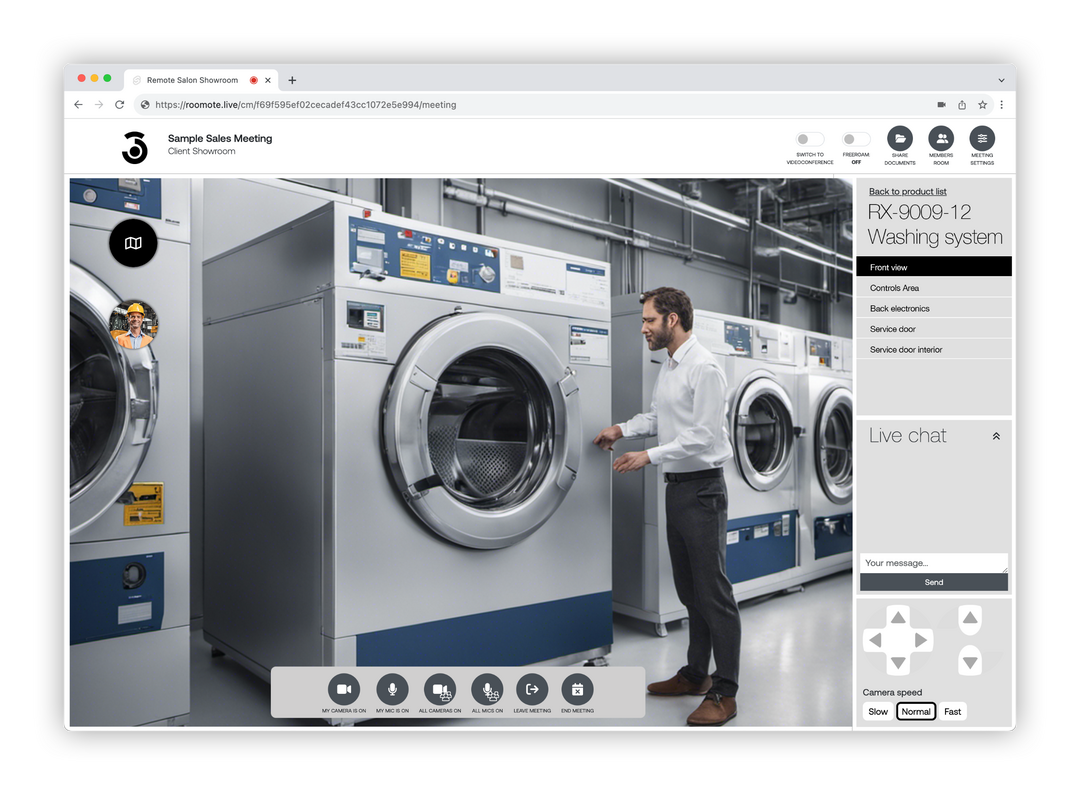The image size is (1080, 795).
Task: Collapse the Live chat panel
Action: click(996, 435)
